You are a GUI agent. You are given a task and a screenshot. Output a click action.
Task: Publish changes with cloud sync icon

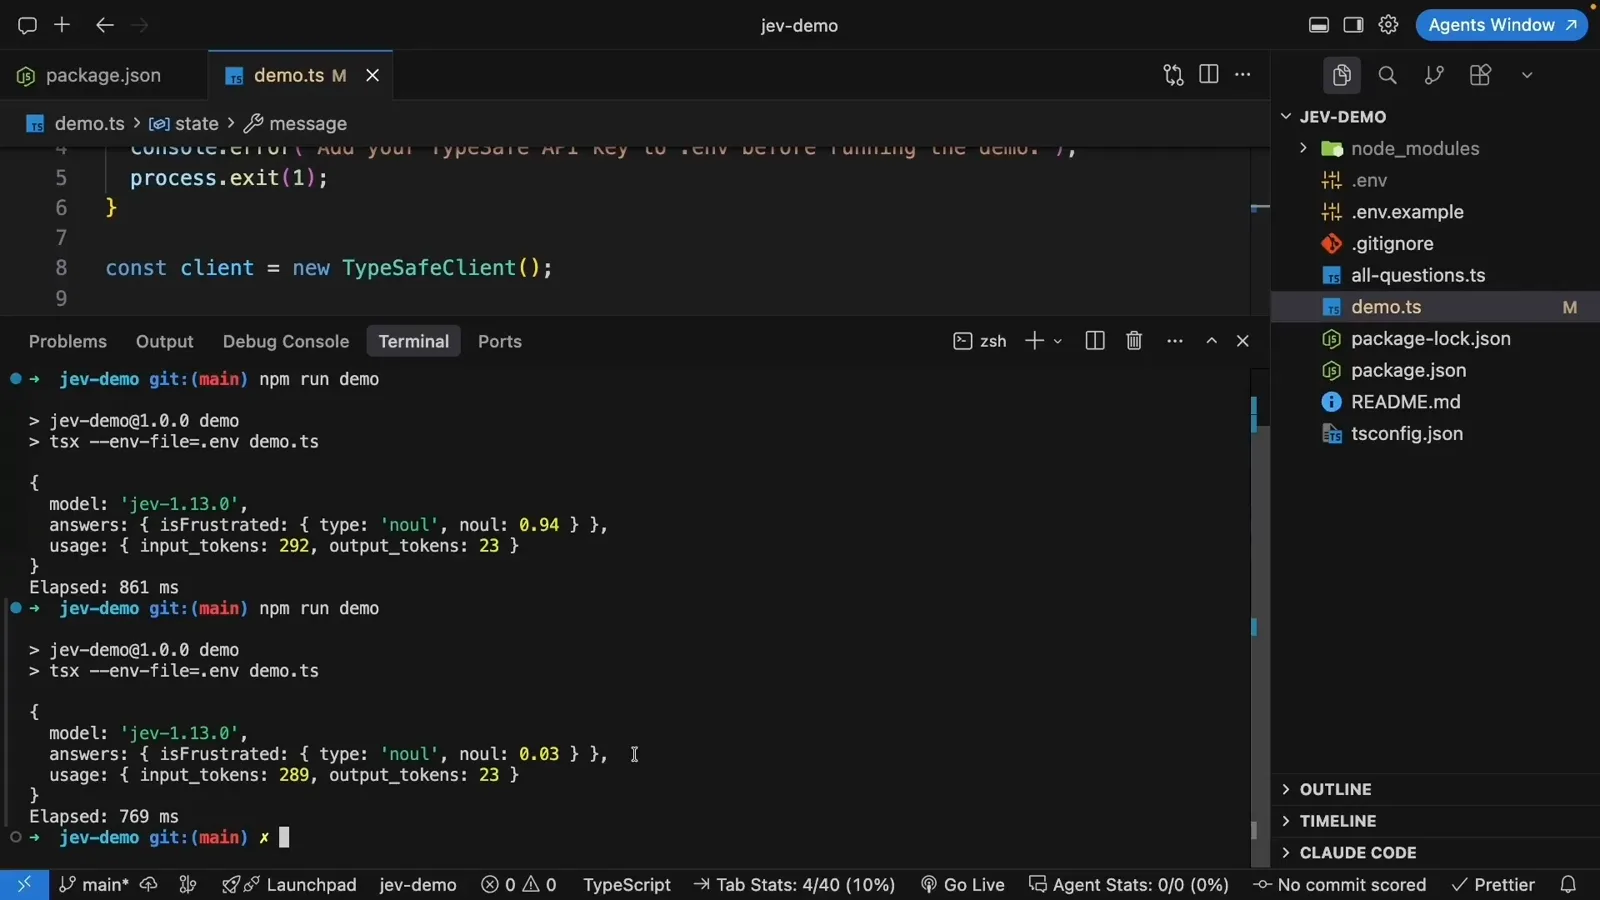coord(149,884)
